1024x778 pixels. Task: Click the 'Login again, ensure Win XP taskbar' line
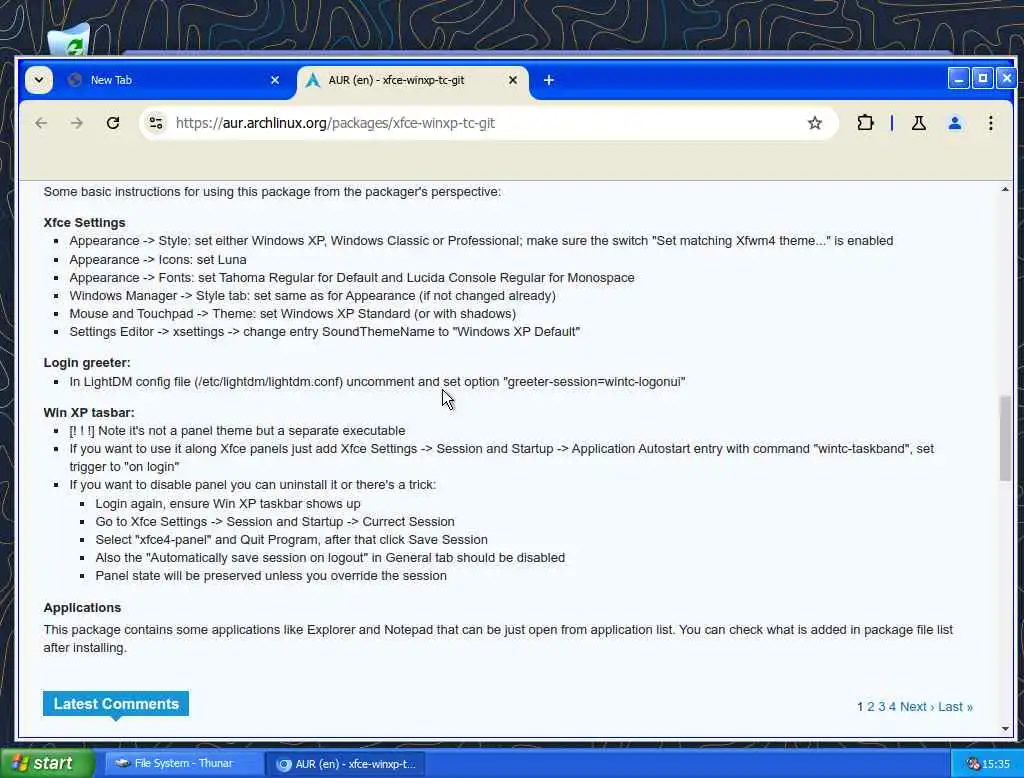(228, 504)
